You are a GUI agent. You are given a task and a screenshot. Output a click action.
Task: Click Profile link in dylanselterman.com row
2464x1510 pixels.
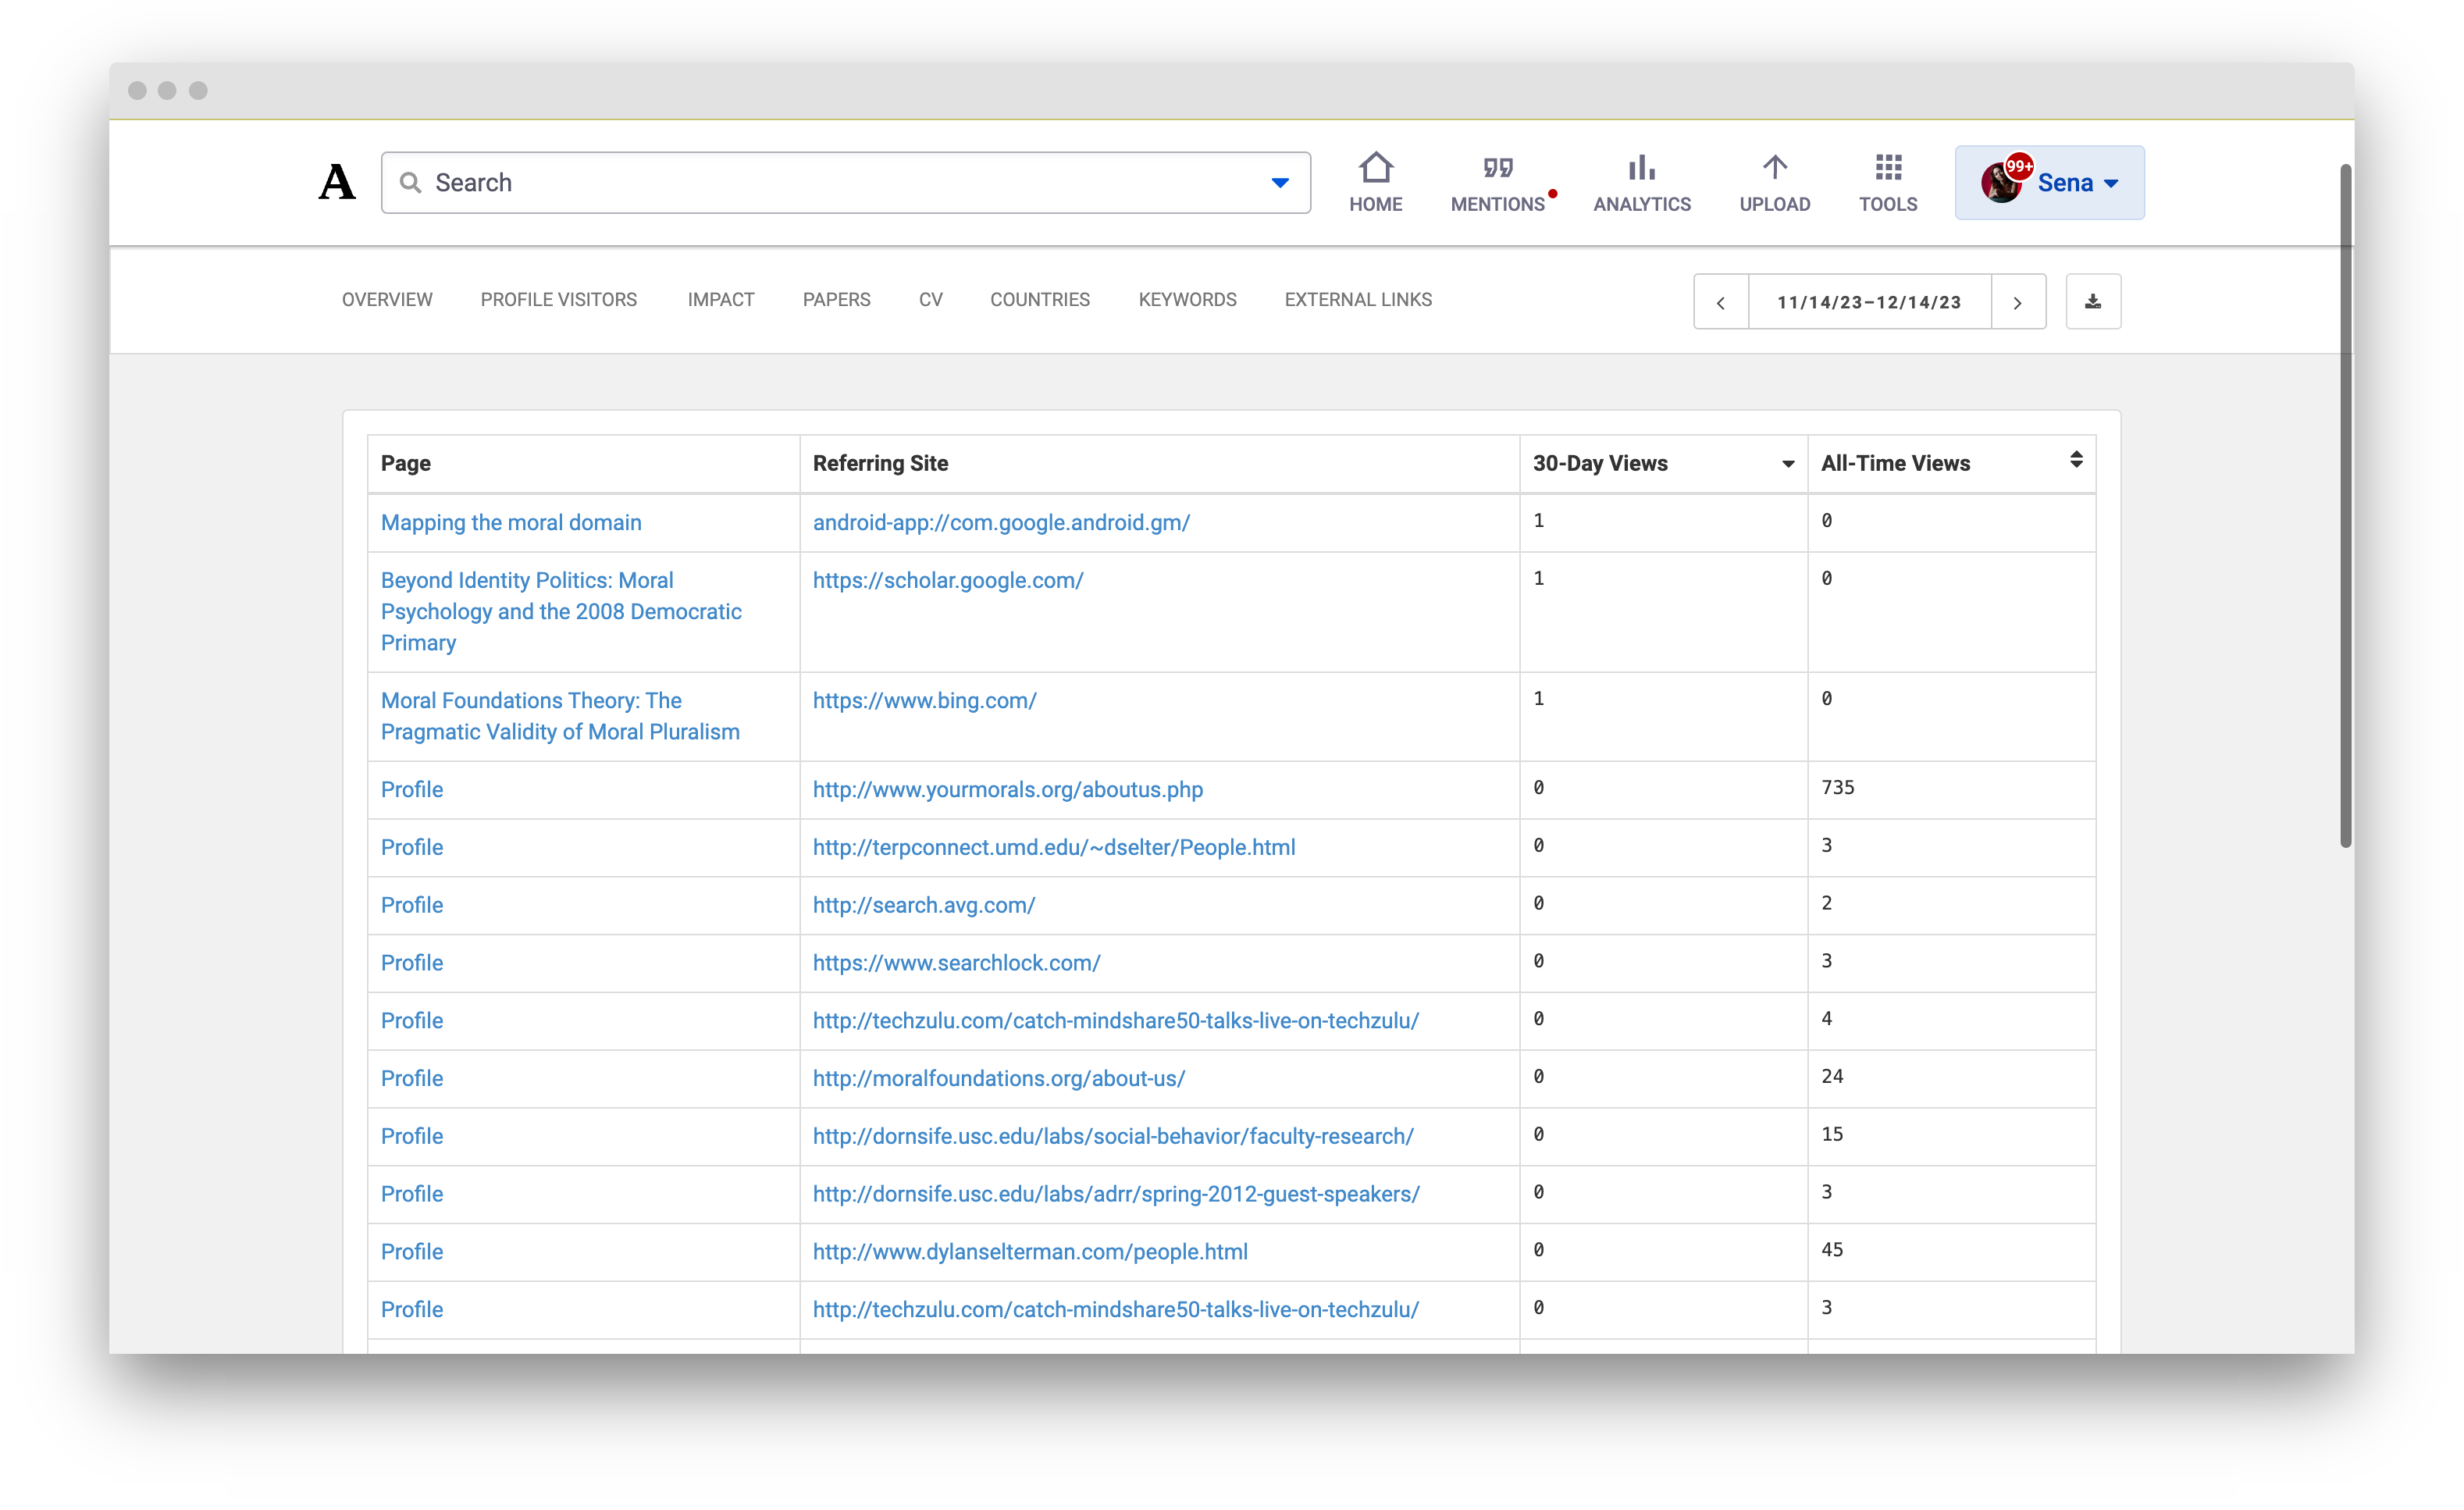pyautogui.click(x=411, y=1252)
